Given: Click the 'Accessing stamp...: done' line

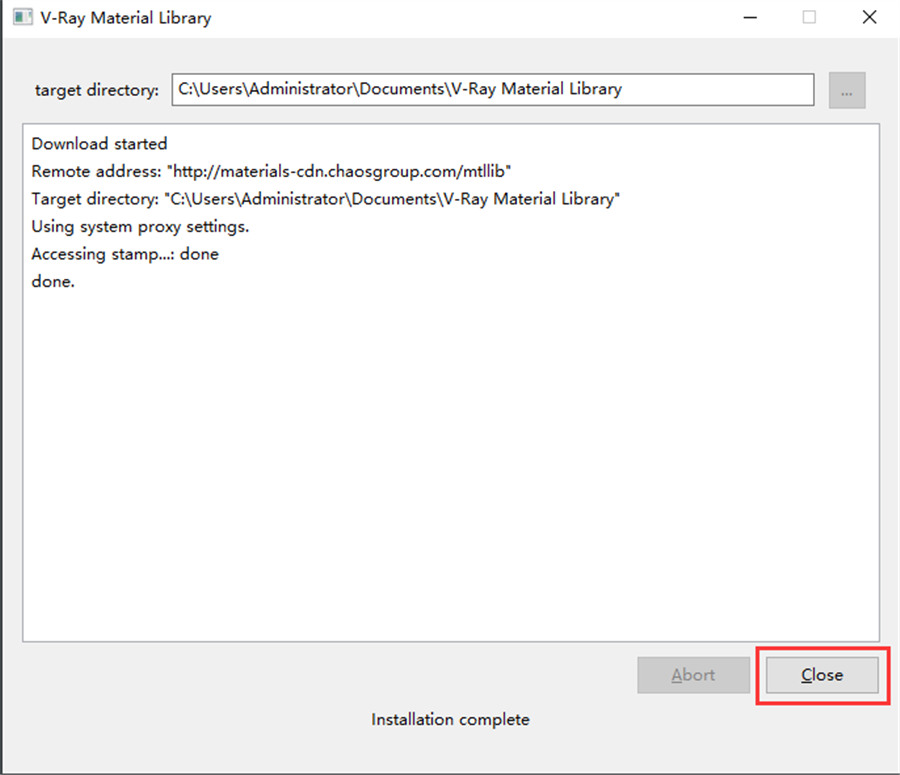Looking at the screenshot, I should 125,254.
